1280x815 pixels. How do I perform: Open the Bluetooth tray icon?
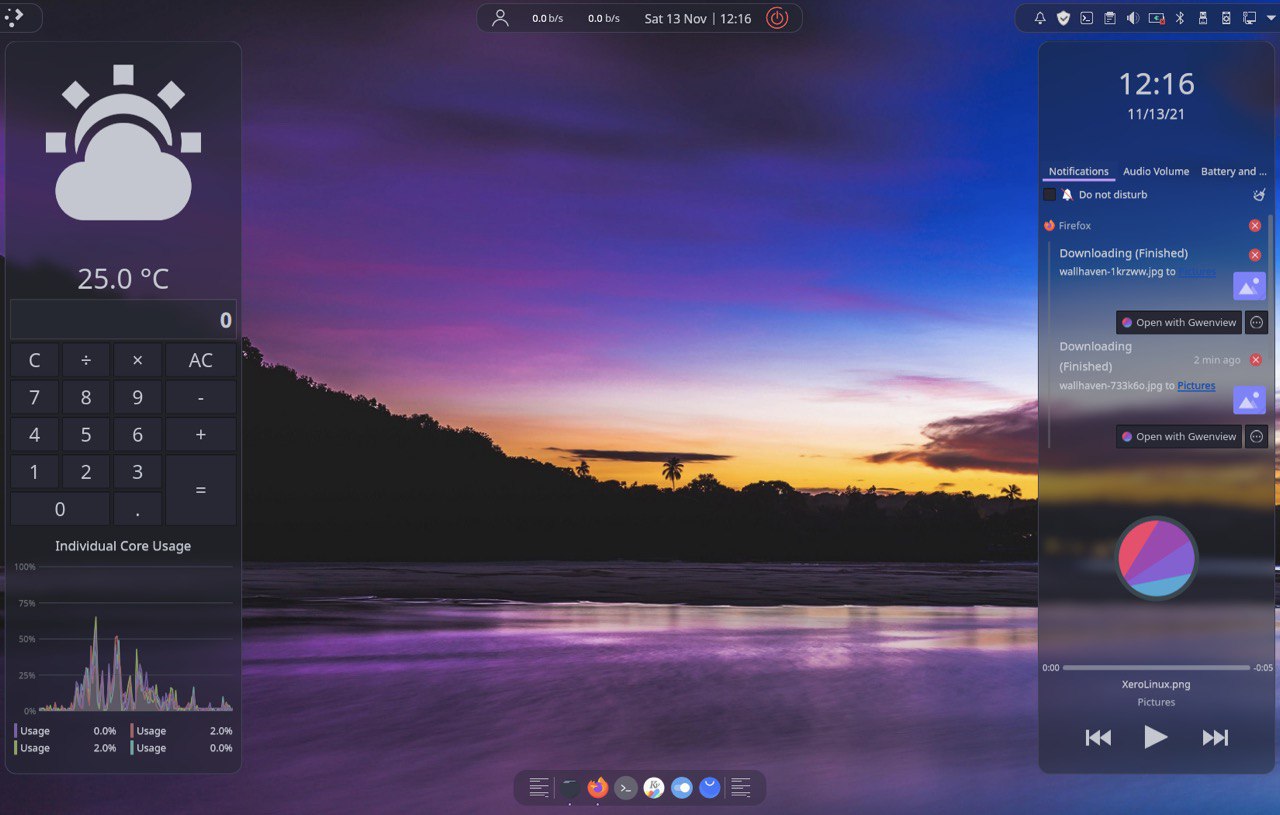[x=1179, y=18]
